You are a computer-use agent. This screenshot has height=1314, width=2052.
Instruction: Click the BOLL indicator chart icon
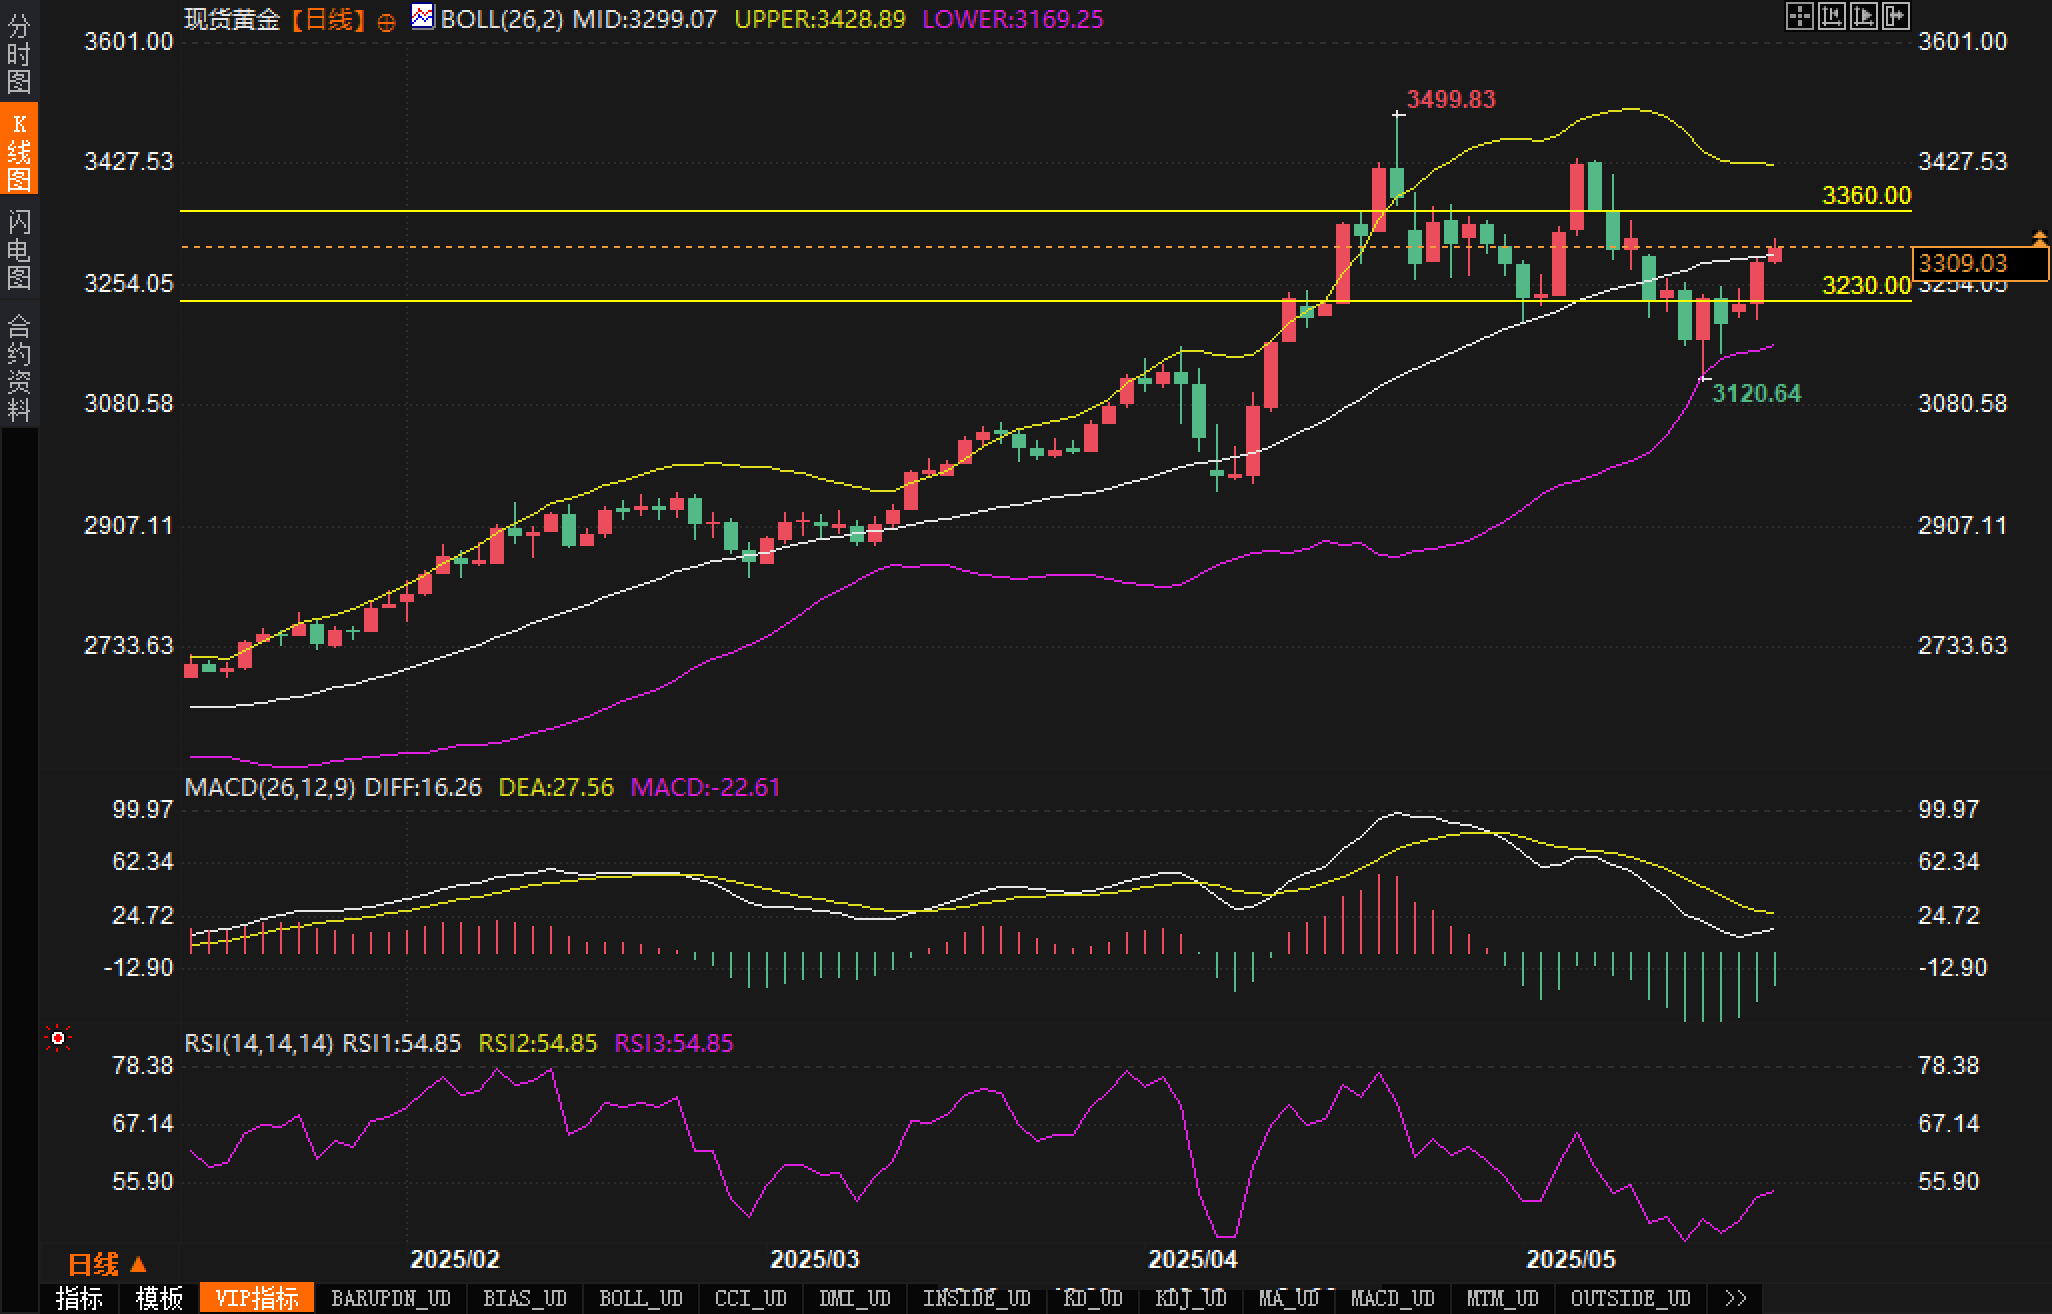click(x=423, y=17)
